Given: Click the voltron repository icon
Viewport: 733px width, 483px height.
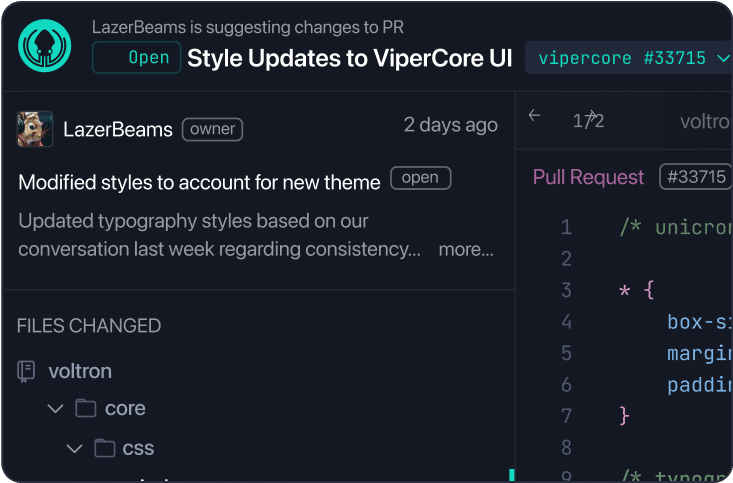Looking at the screenshot, I should (x=26, y=371).
